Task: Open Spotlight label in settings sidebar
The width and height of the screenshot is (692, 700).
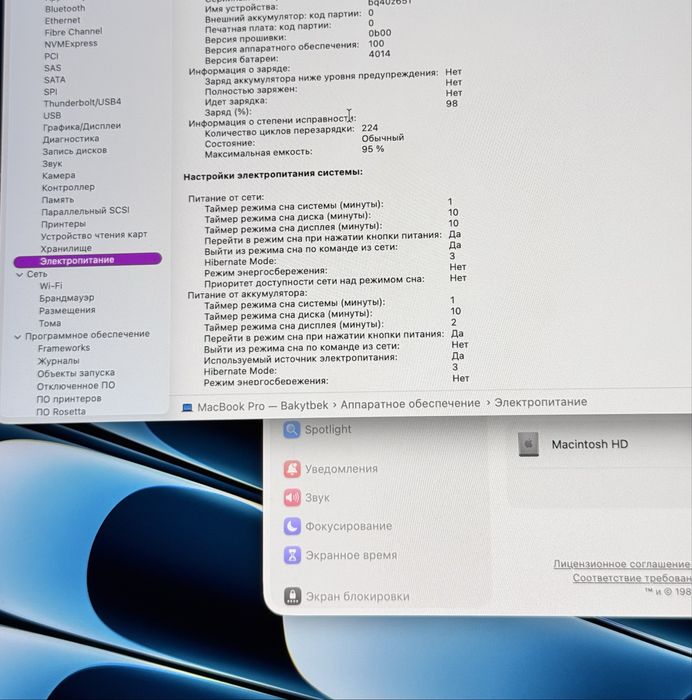Action: pyautogui.click(x=328, y=429)
